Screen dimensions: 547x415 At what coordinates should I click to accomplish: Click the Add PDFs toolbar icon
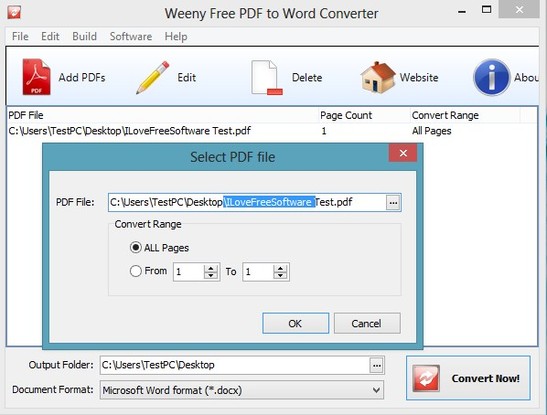[36, 77]
